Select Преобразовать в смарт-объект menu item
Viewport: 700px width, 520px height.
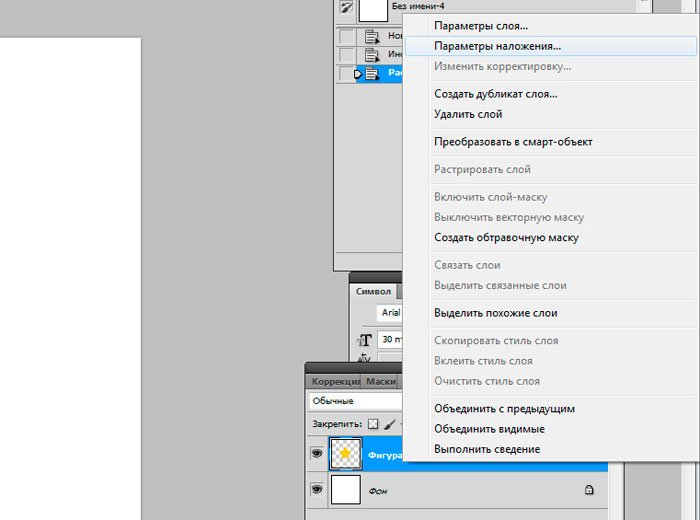(513, 142)
